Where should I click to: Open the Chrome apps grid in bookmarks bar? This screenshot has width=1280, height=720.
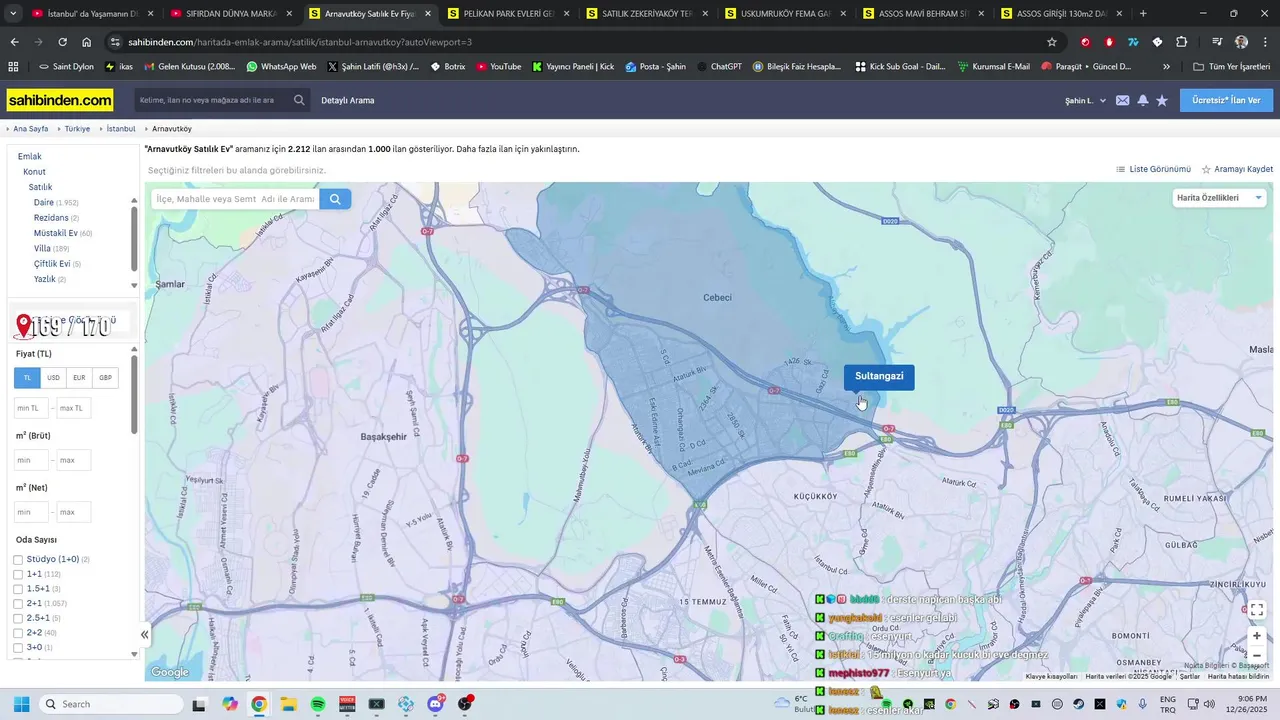pyautogui.click(x=13, y=66)
